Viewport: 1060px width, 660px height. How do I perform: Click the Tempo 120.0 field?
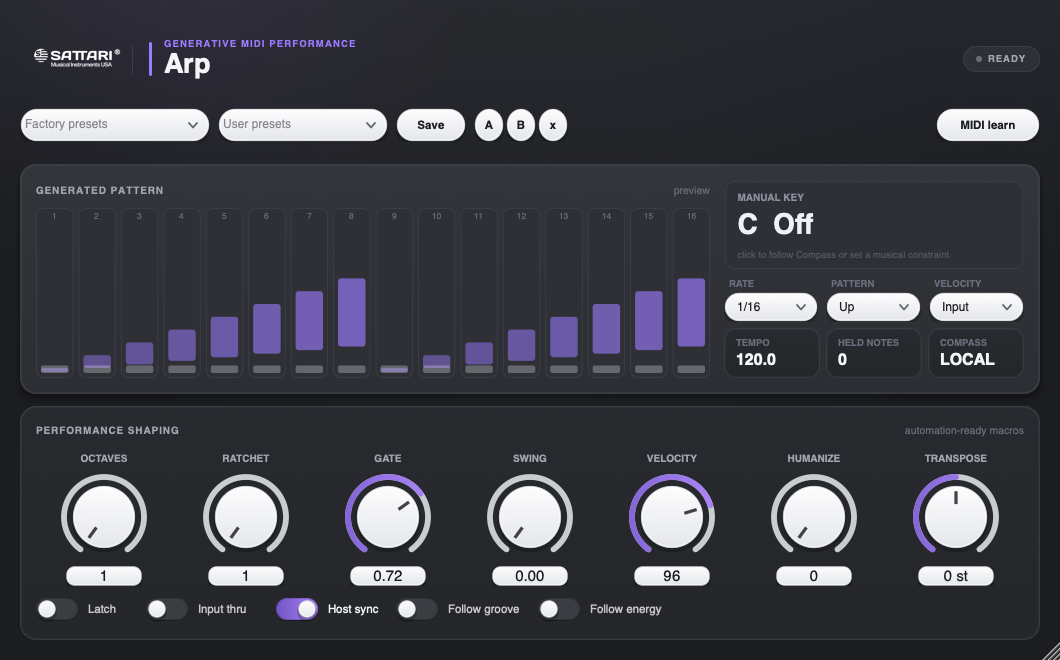771,353
